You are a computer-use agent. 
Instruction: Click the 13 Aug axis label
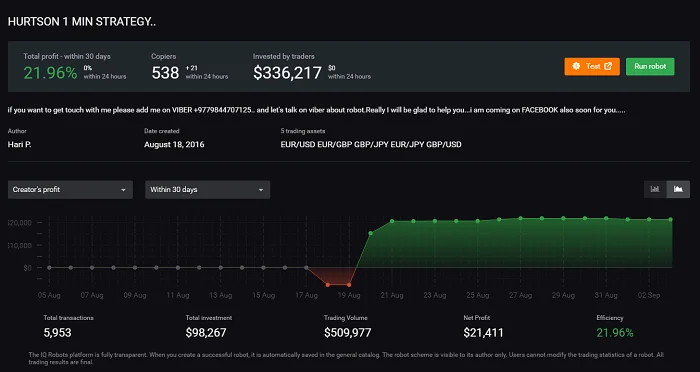[221, 295]
